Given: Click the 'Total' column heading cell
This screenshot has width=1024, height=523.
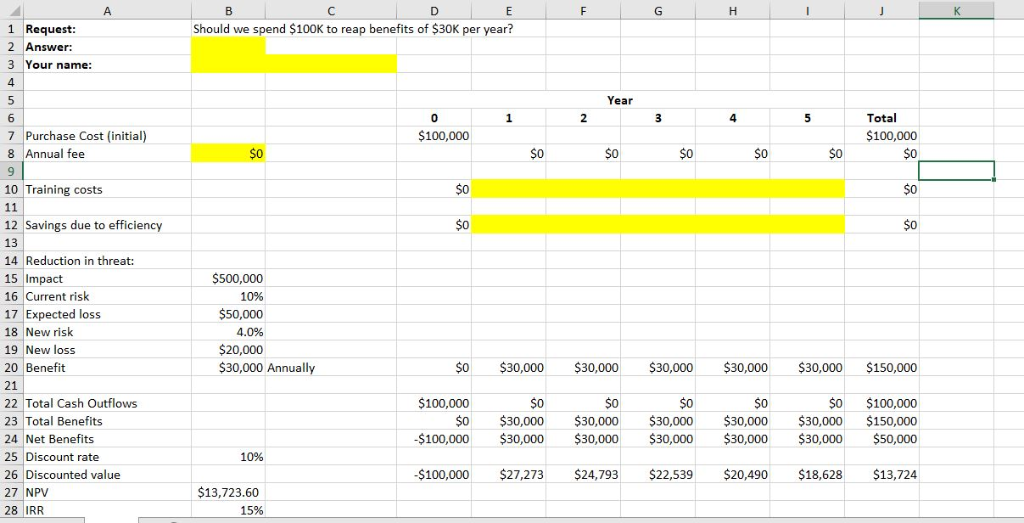Looking at the screenshot, I should (x=882, y=118).
